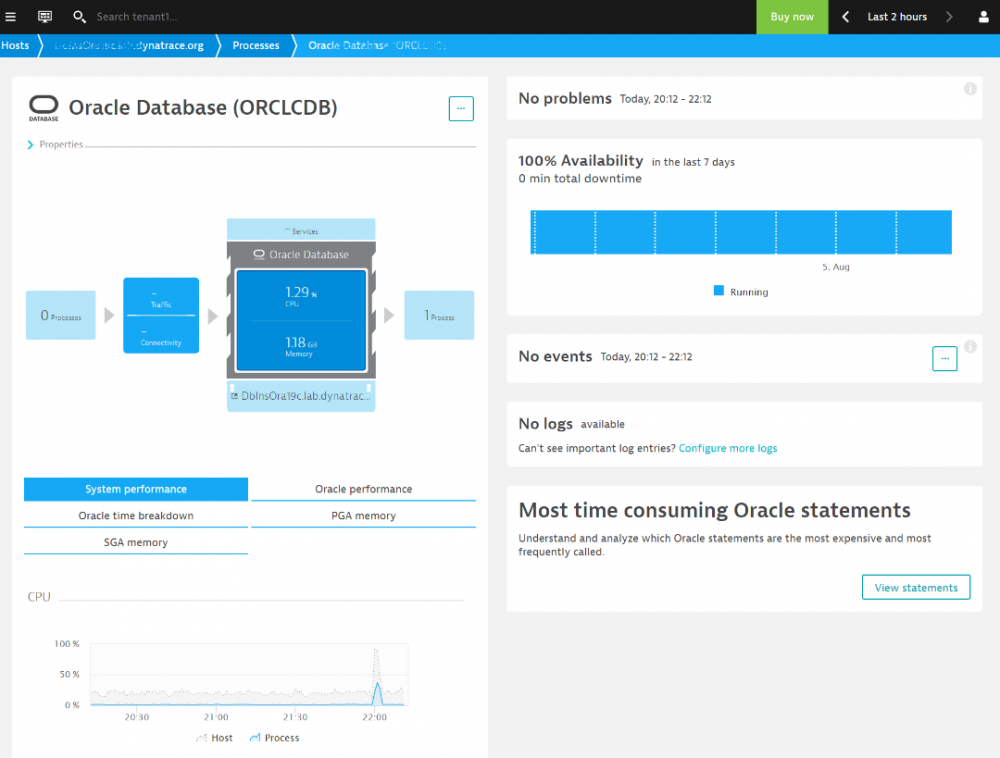Click the Oracle database logo icon

[x=43, y=108]
